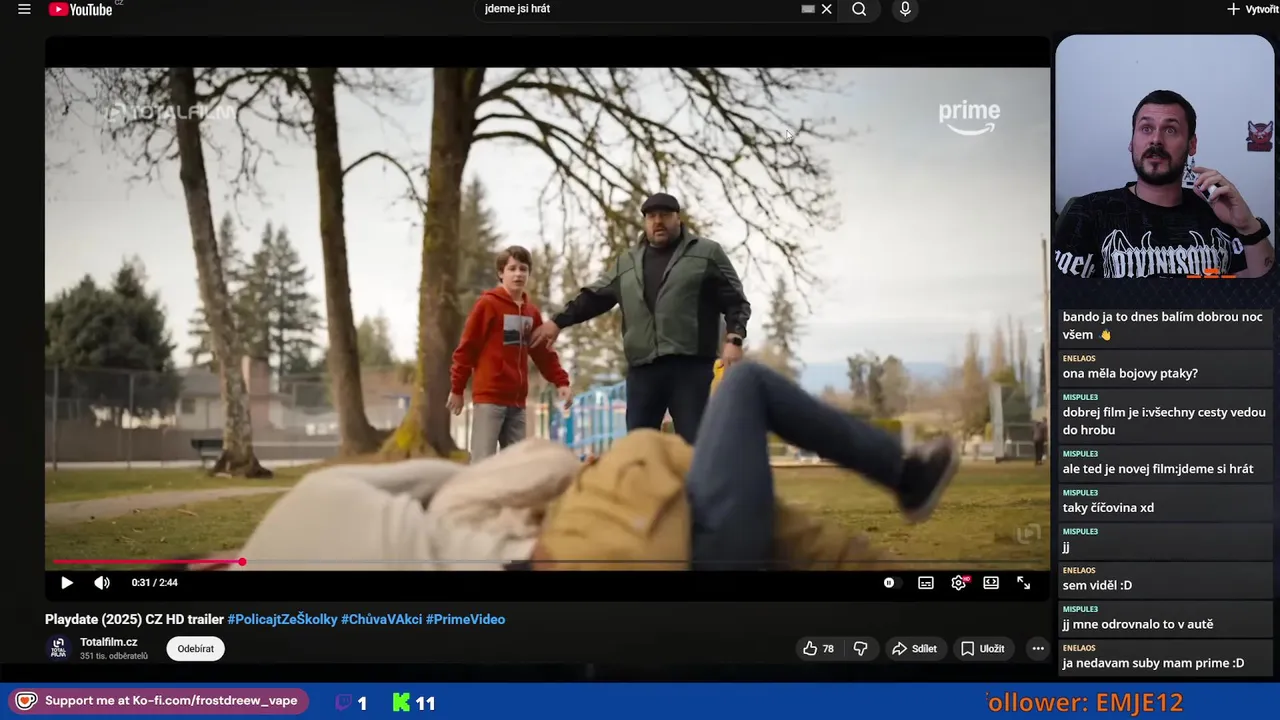Click the Ko-fi heart cup icon

pos(26,701)
